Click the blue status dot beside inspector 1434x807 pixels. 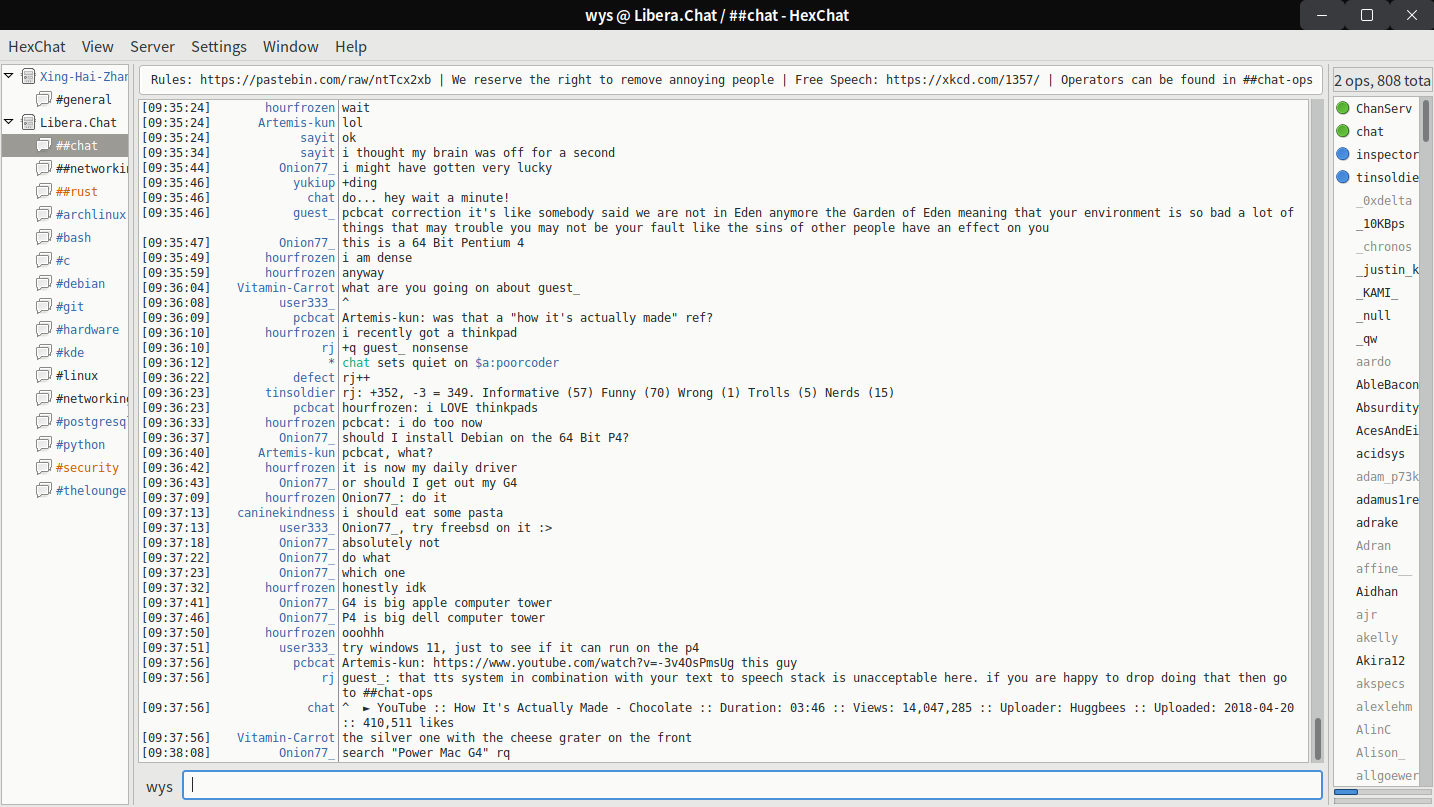click(x=1343, y=154)
